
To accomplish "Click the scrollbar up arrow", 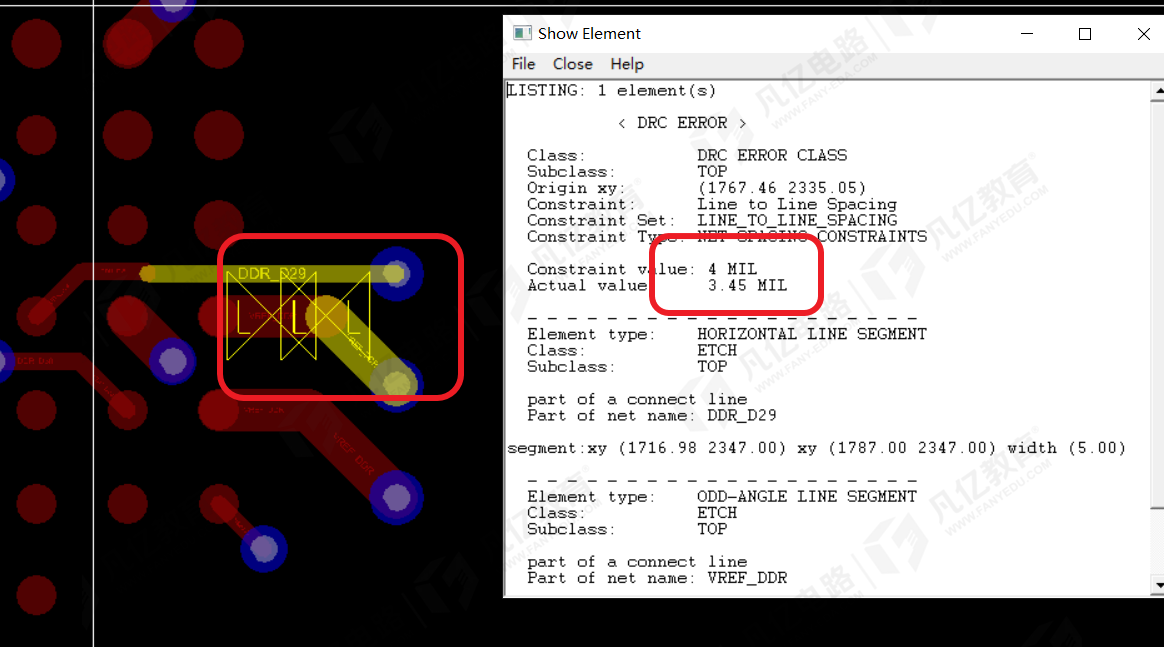I will 1158,91.
